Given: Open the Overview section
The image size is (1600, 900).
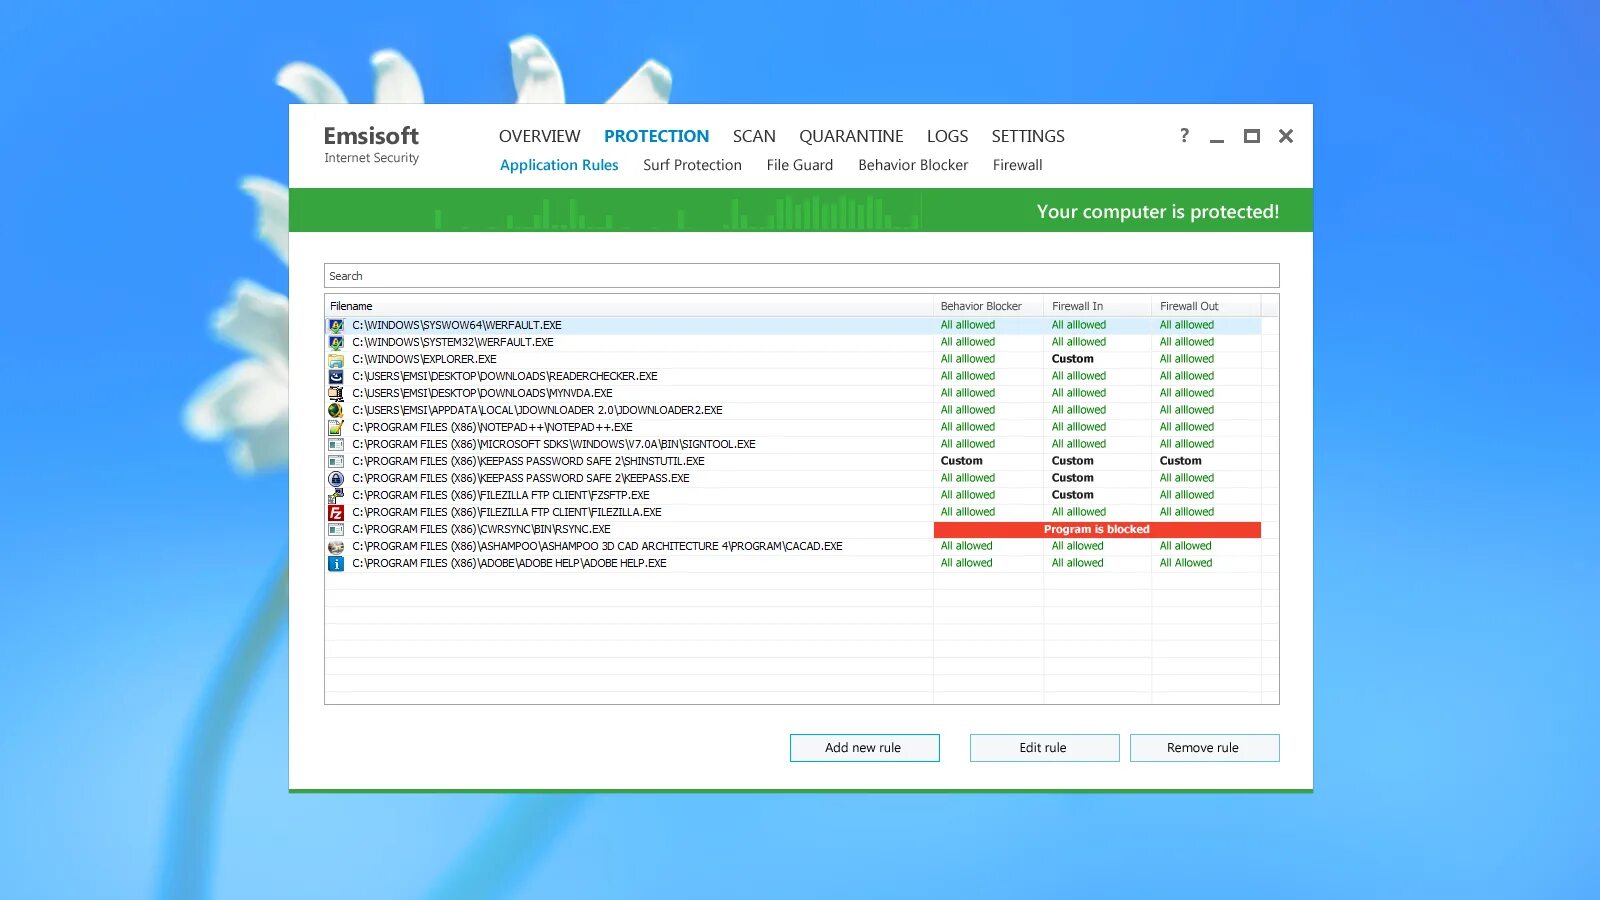Looking at the screenshot, I should click(539, 136).
